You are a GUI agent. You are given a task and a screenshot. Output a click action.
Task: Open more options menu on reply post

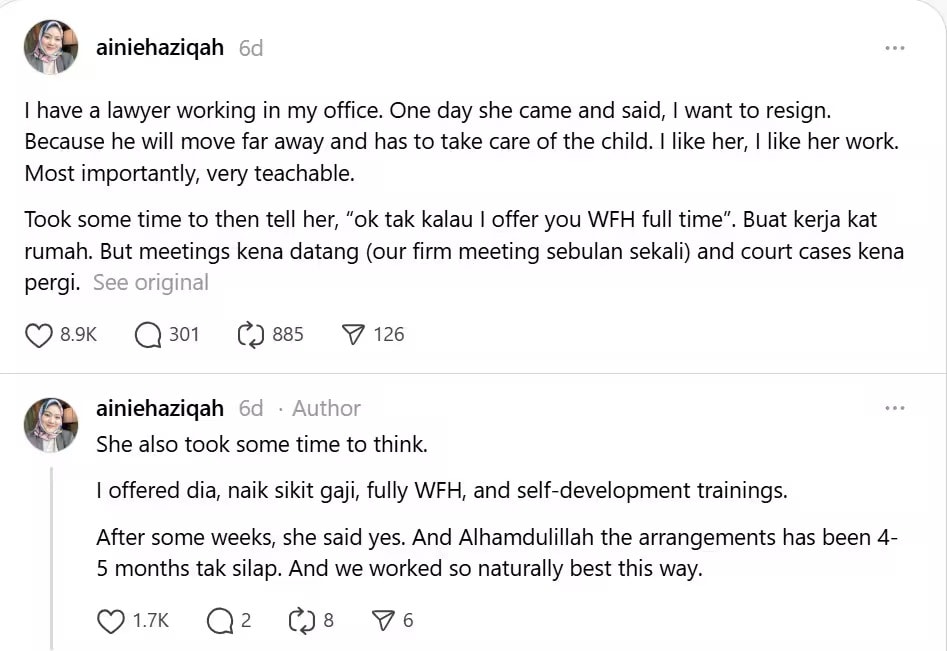pyautogui.click(x=895, y=408)
